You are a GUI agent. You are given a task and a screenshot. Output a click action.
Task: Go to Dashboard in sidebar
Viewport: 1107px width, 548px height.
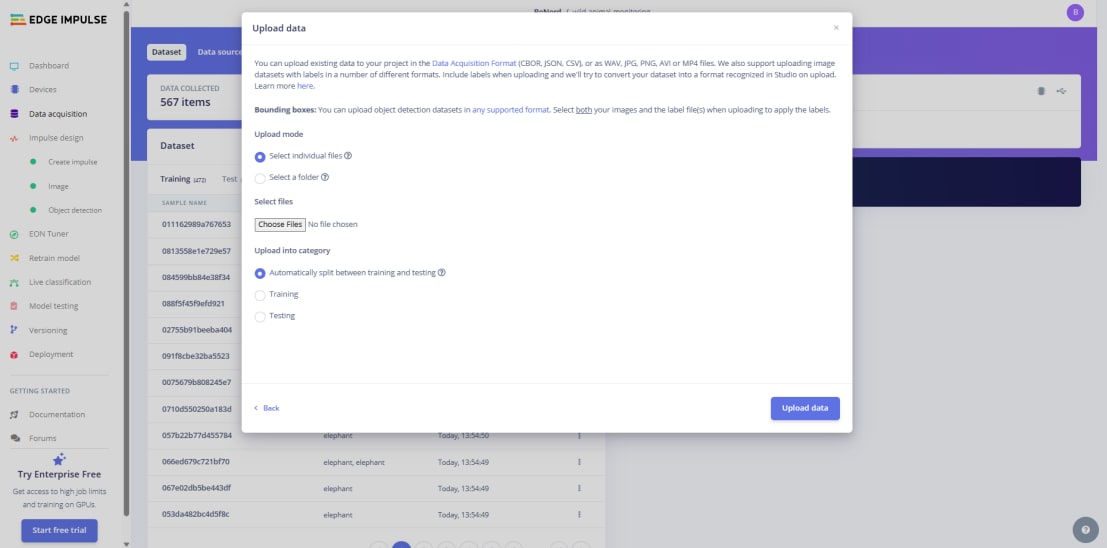pos(49,66)
